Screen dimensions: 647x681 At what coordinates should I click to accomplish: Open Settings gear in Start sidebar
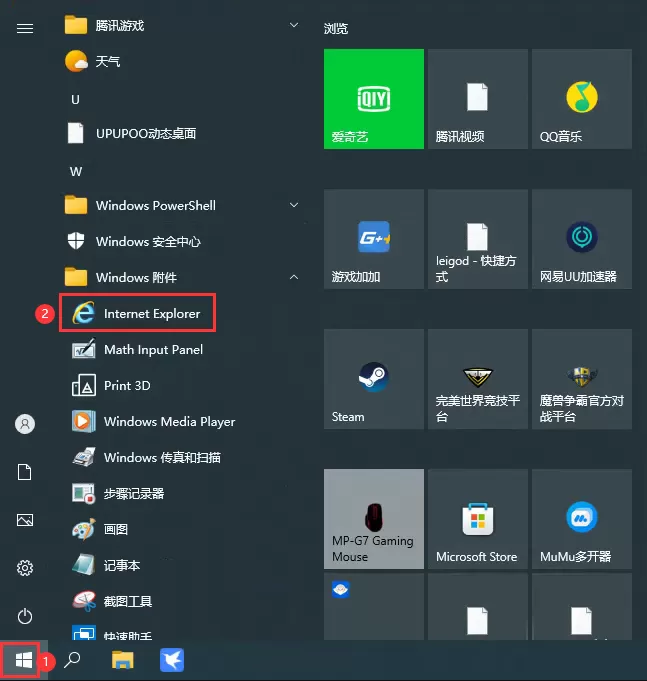(x=25, y=568)
